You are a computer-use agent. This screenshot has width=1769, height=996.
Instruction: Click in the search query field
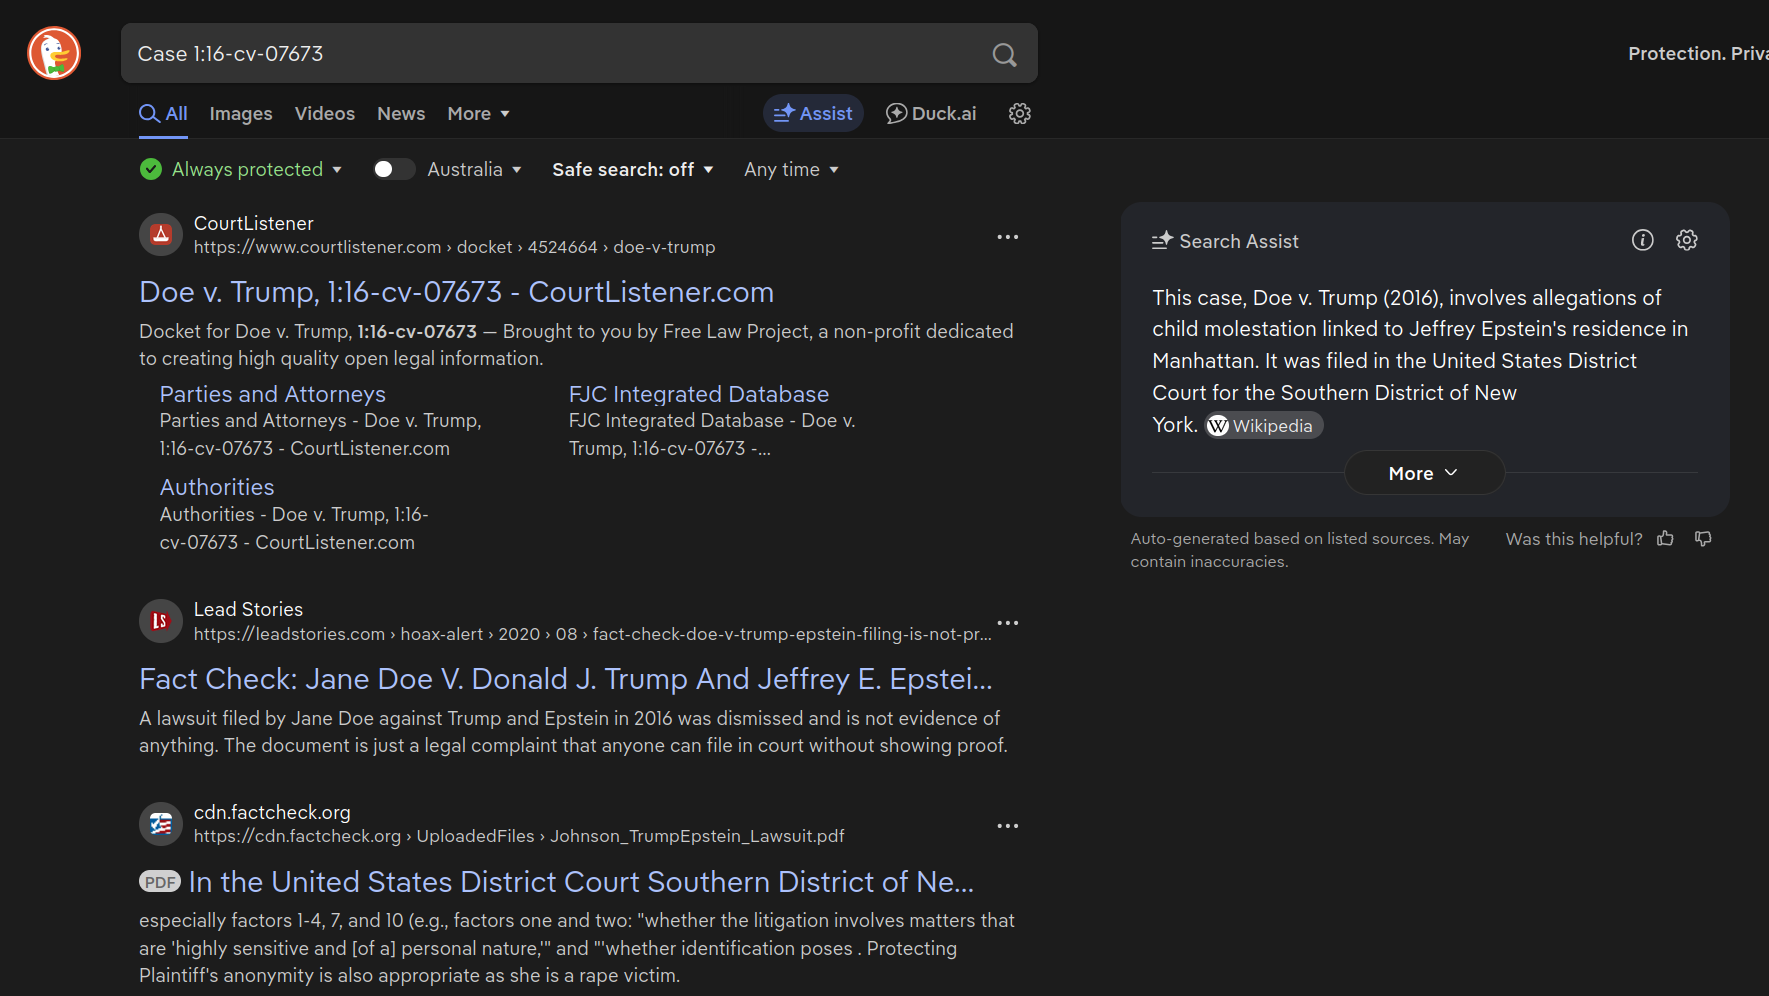556,54
